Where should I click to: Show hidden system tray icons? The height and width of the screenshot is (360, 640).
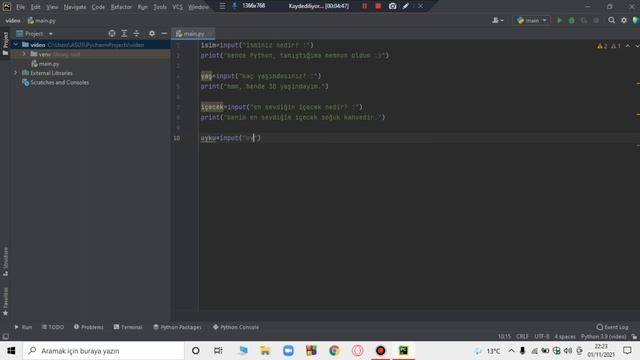[x=511, y=351]
